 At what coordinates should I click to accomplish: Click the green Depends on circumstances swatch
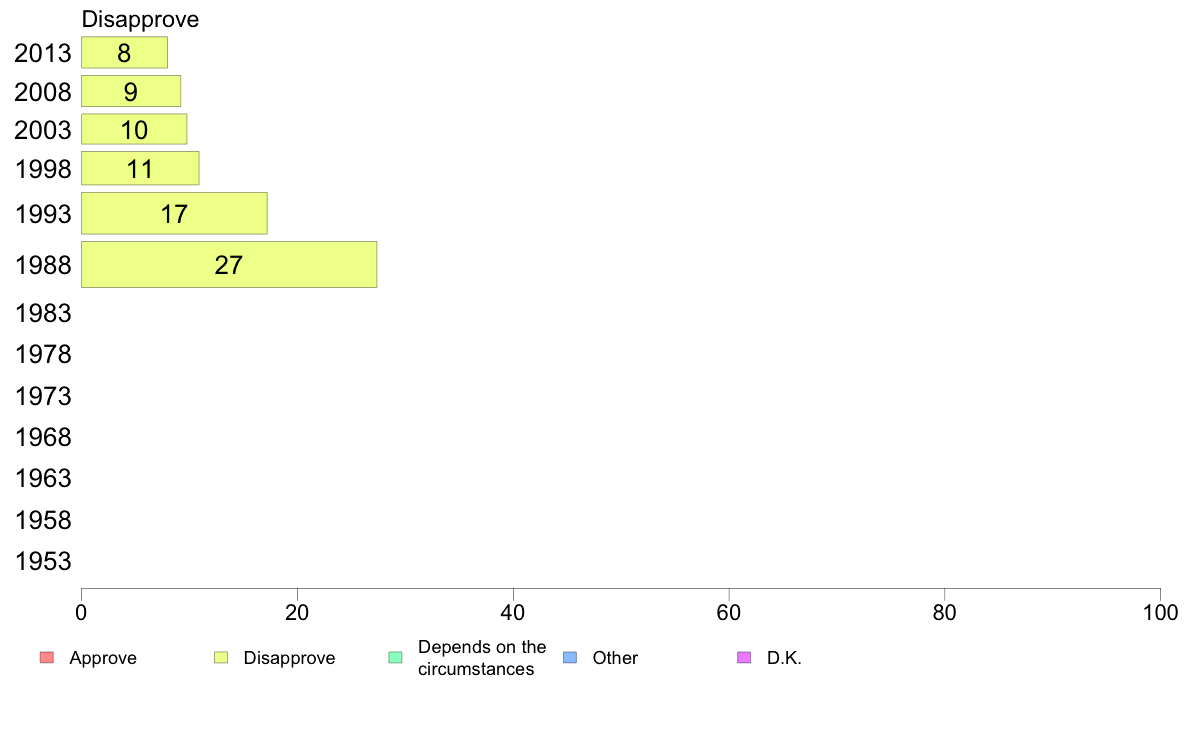click(x=395, y=657)
